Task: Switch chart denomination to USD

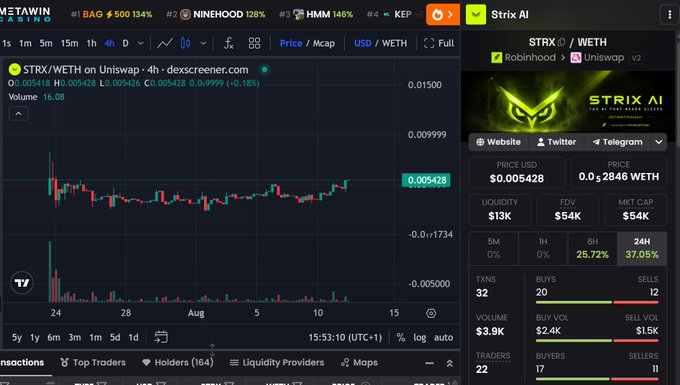Action: coord(363,43)
